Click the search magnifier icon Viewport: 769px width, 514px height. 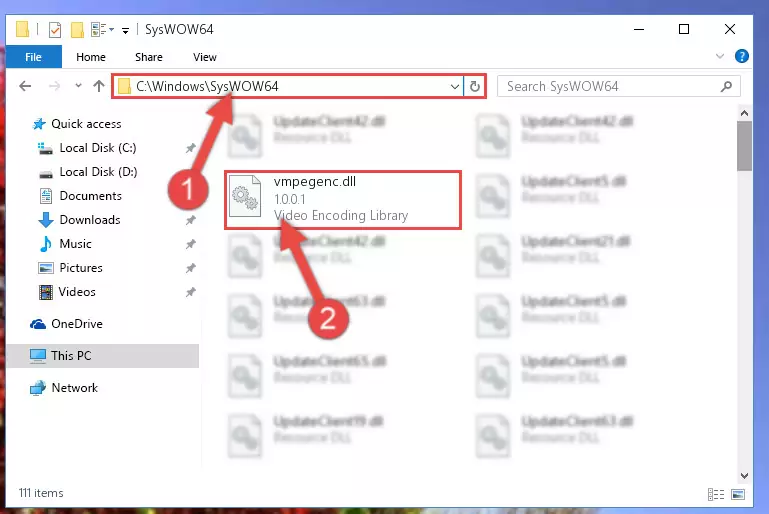(x=726, y=86)
